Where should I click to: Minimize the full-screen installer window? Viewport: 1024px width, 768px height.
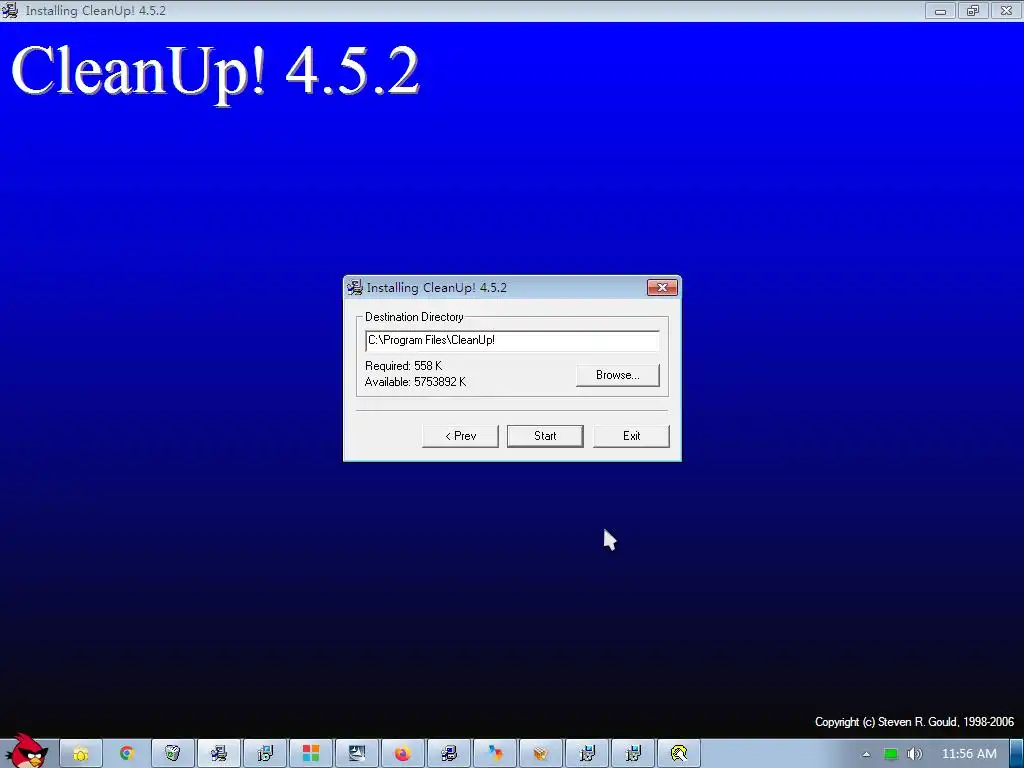tap(940, 10)
